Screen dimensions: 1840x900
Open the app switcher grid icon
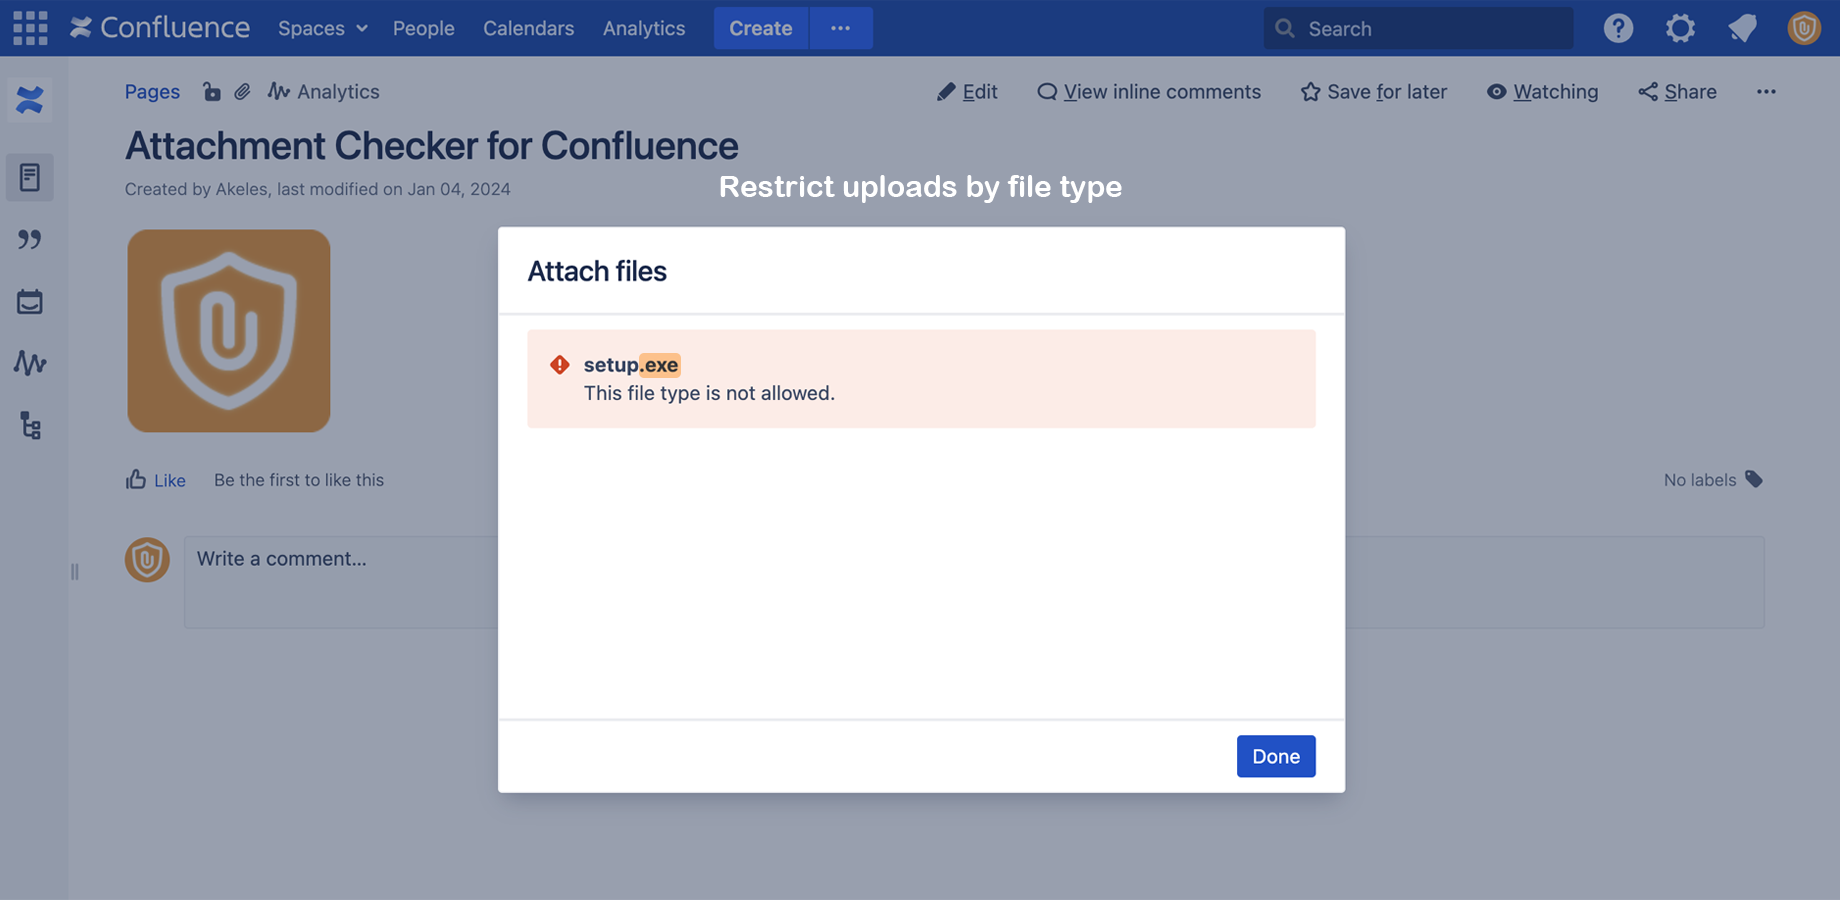coord(30,28)
